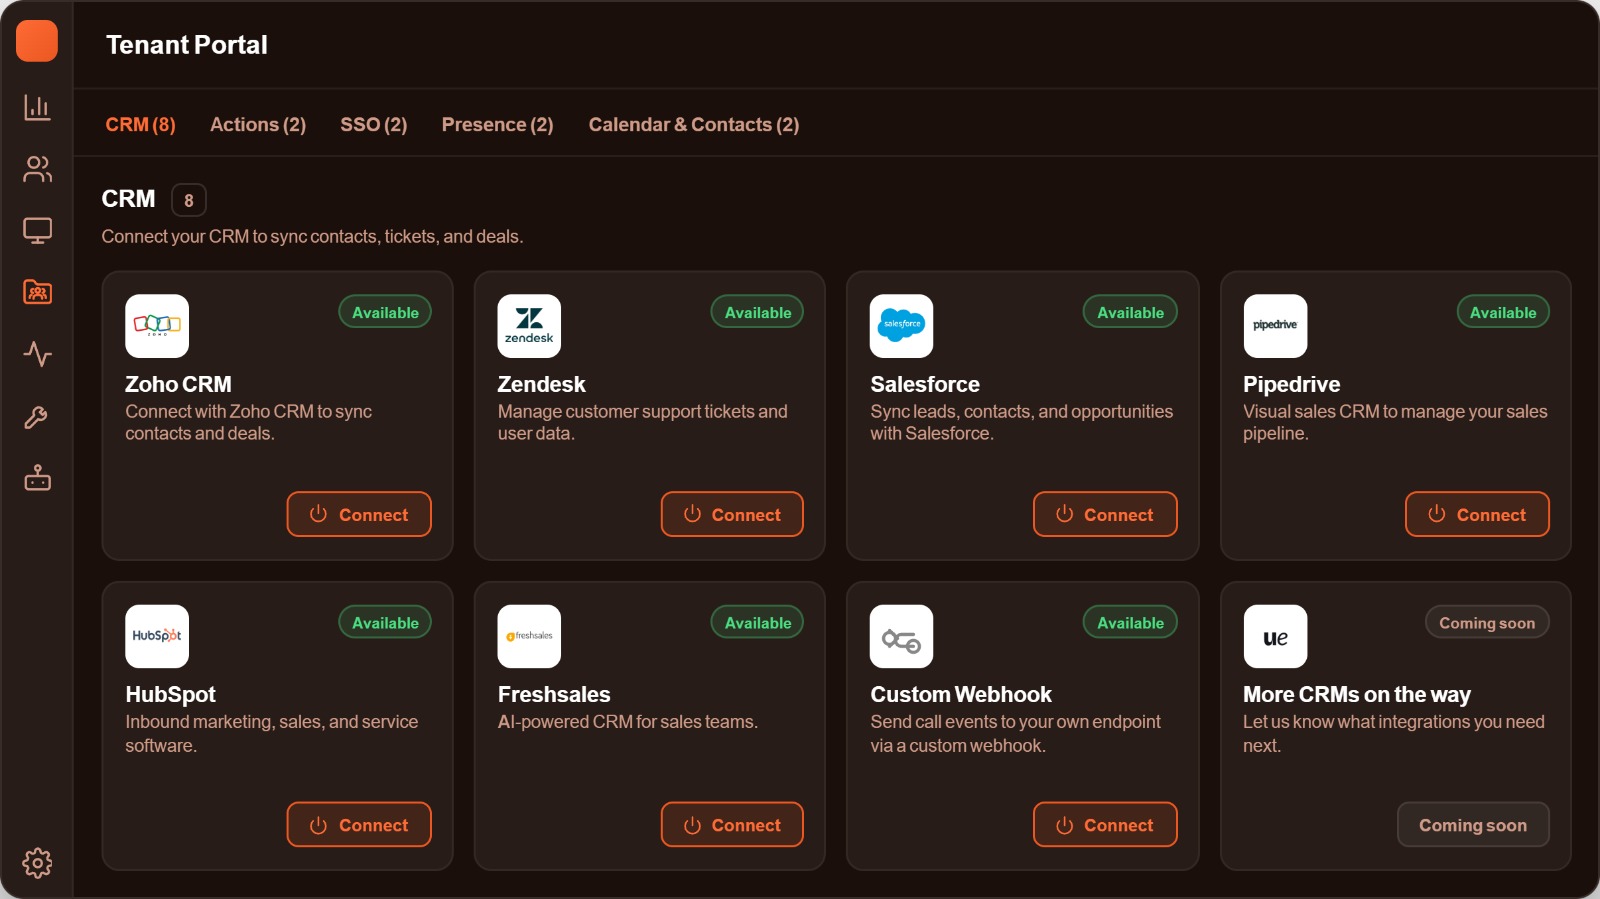Image resolution: width=1600 pixels, height=899 pixels.
Task: Click the Zendesk card title
Action: coord(542,384)
